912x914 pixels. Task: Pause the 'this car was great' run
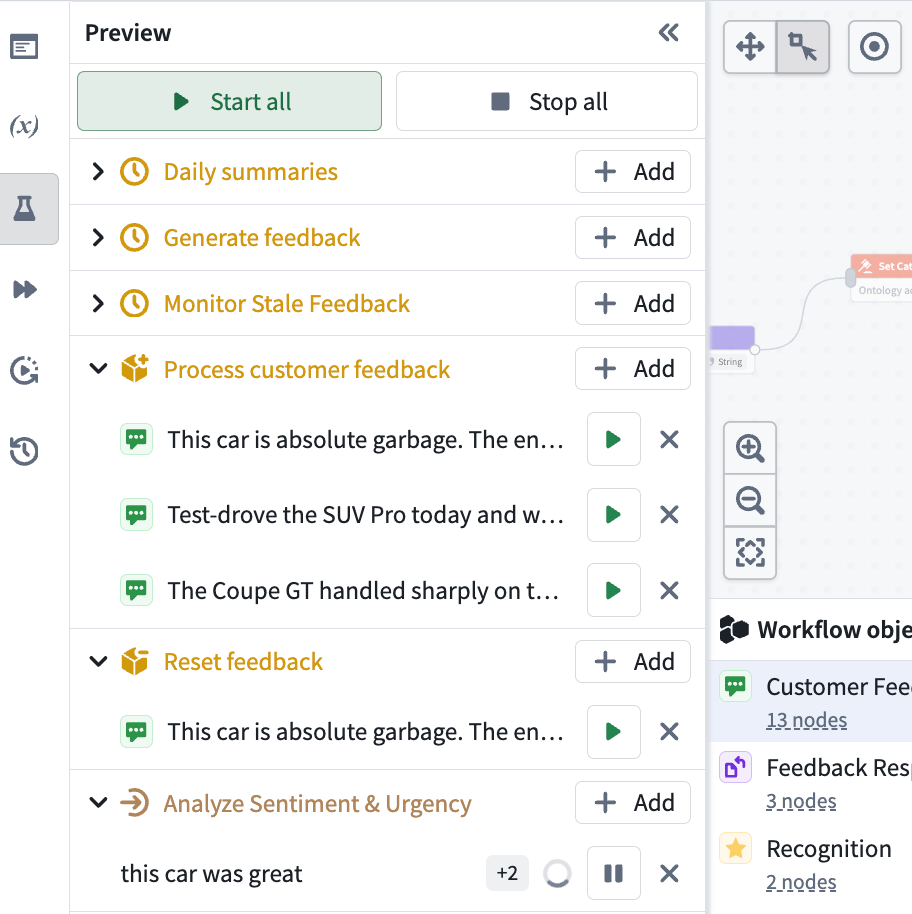614,873
